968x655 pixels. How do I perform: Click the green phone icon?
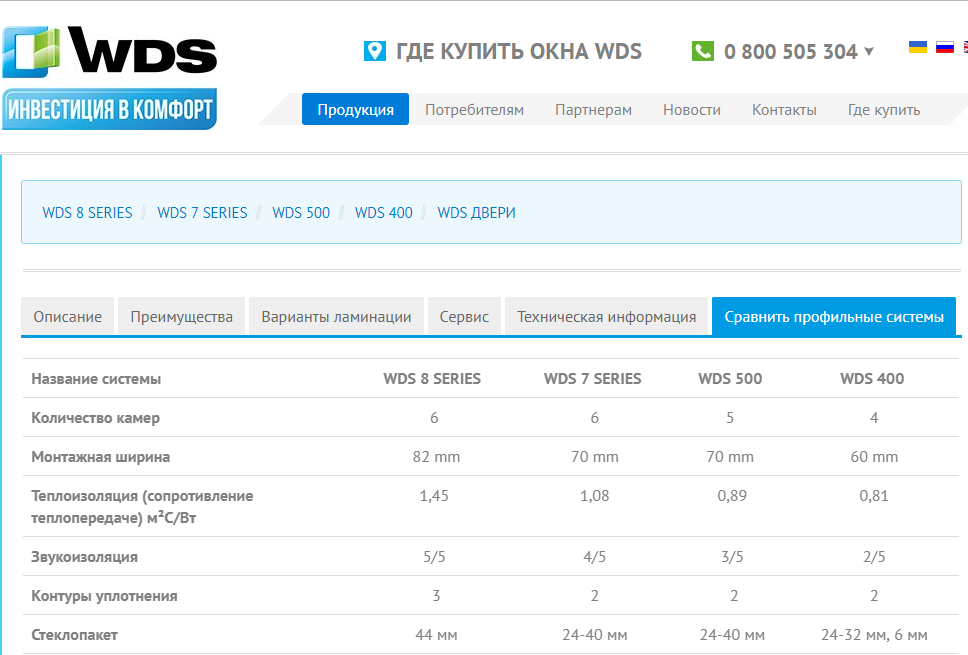click(703, 51)
